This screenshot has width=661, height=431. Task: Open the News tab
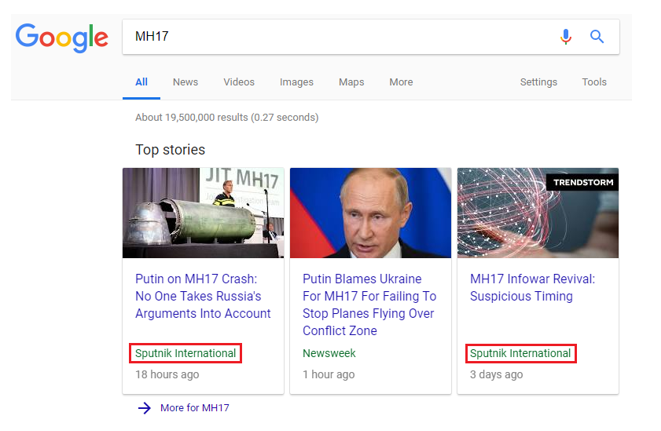click(x=185, y=82)
